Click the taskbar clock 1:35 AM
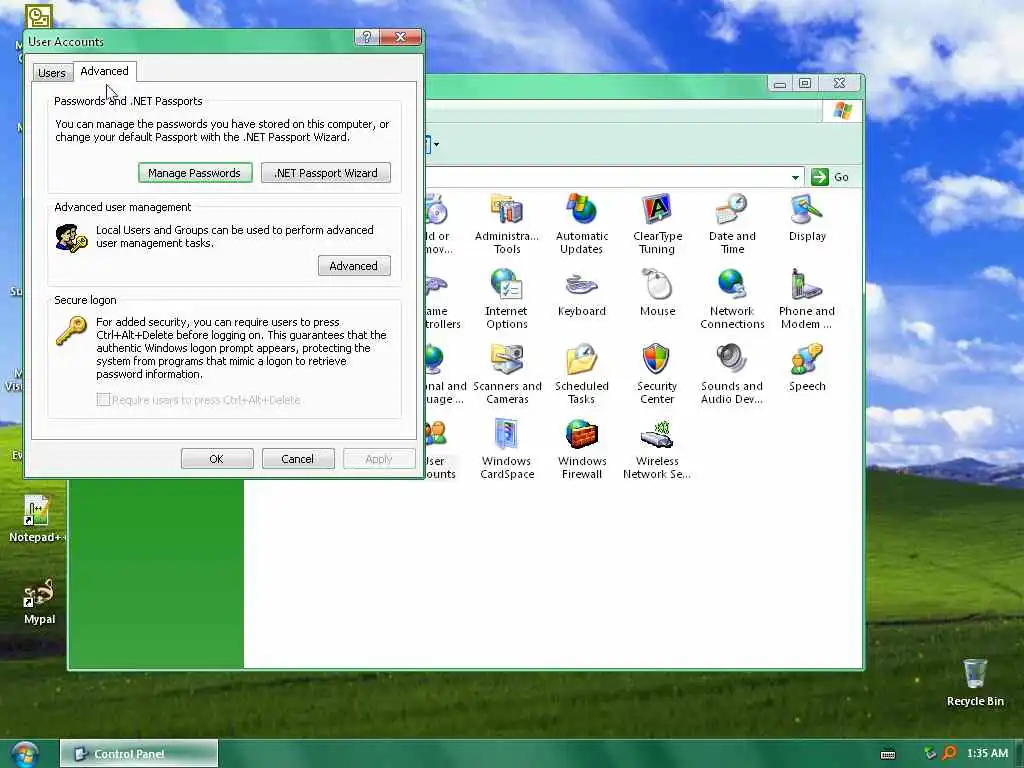This screenshot has width=1024, height=768. [987, 753]
